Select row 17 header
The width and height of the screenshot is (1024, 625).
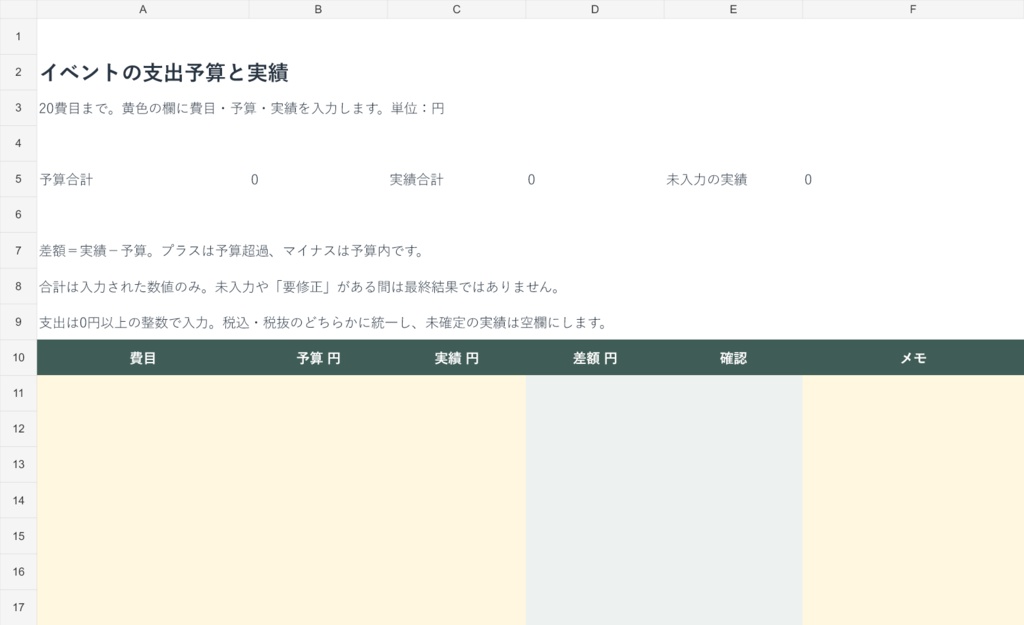click(x=18, y=607)
